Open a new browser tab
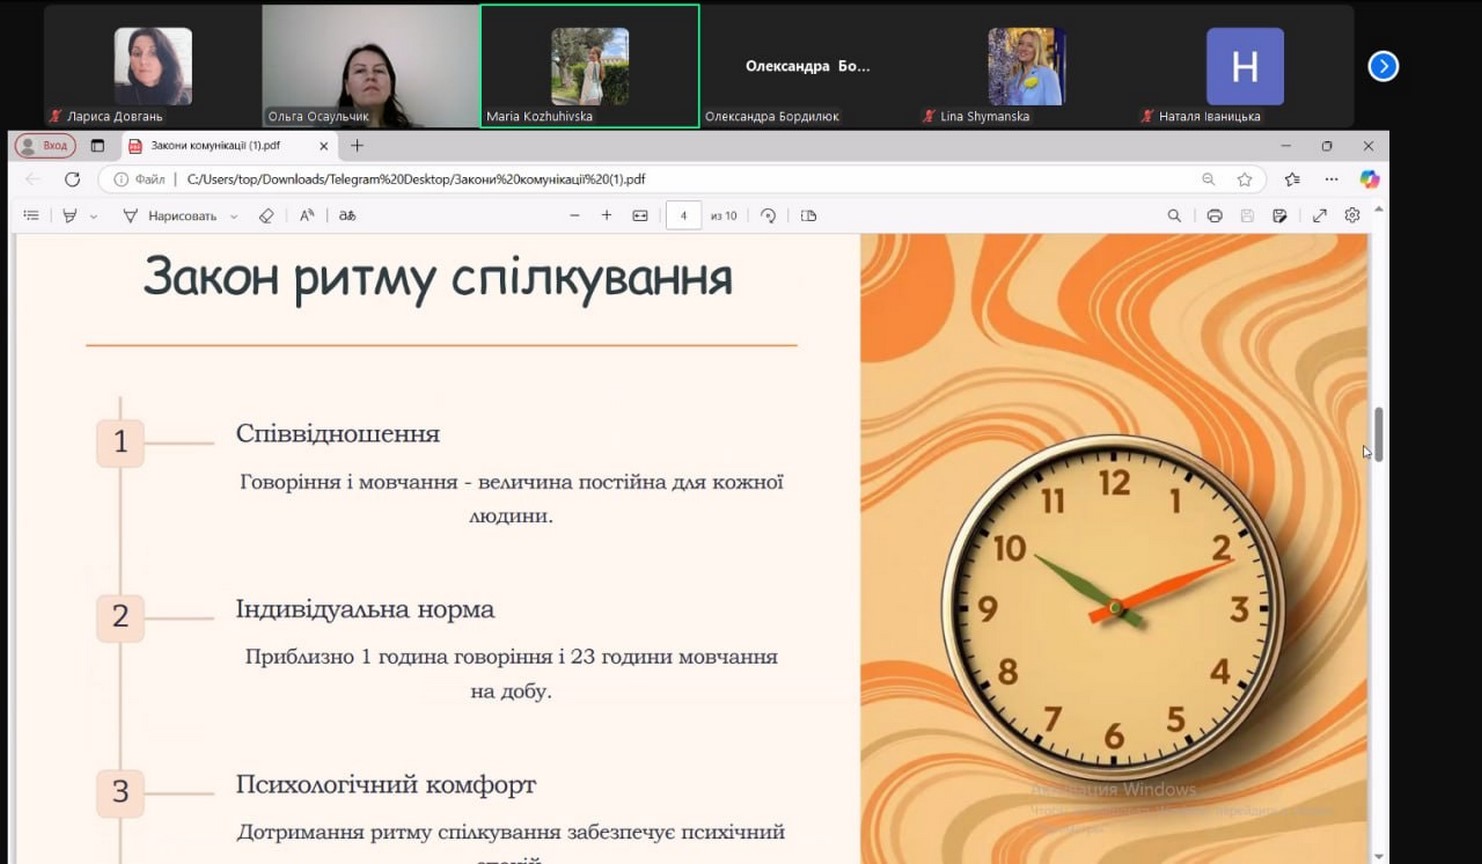Image resolution: width=1482 pixels, height=864 pixels. pos(357,146)
